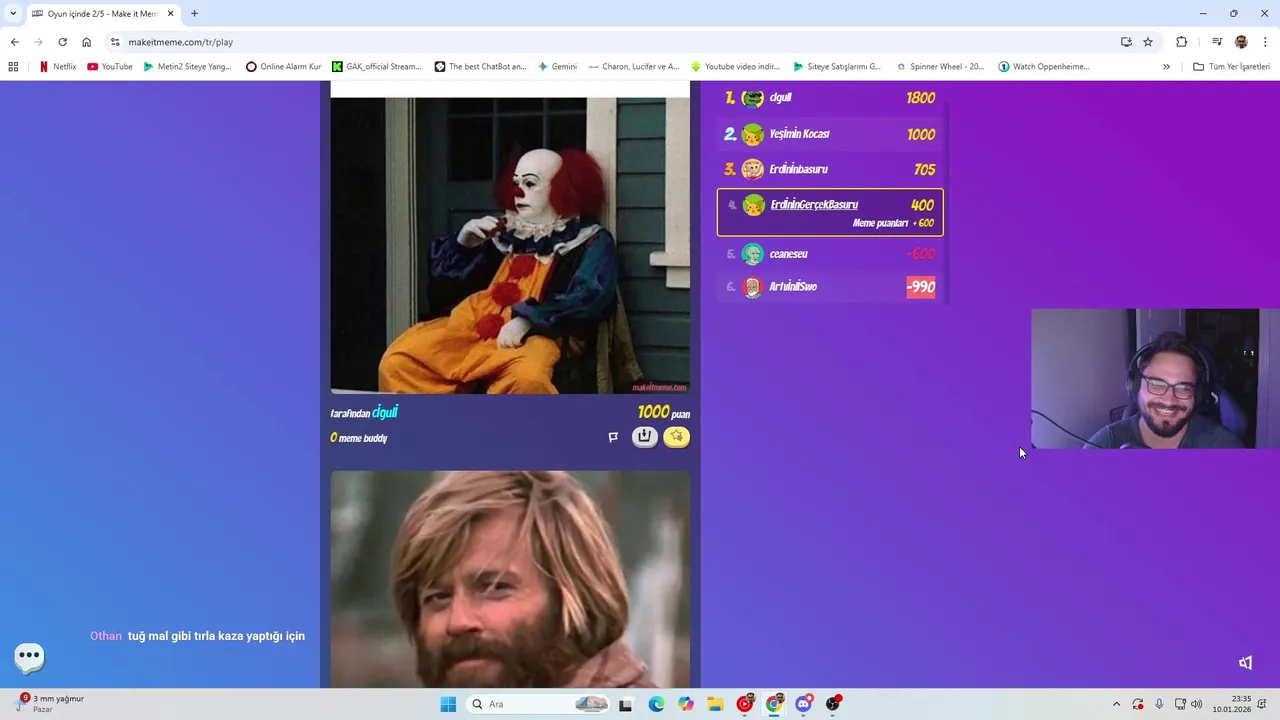The height and width of the screenshot is (720, 1280).
Task: Open the Spinner Wheel bookmark
Action: [940, 67]
